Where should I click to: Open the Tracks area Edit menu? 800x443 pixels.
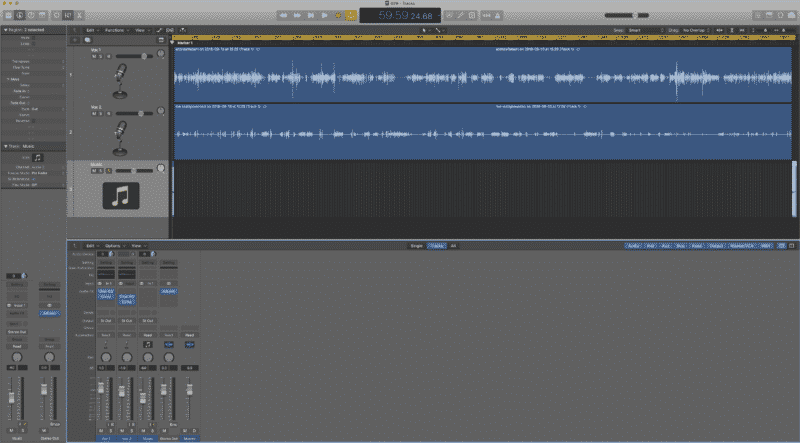click(92, 31)
